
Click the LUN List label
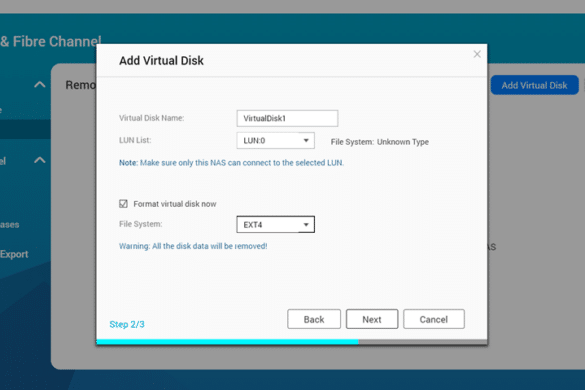coord(135,140)
